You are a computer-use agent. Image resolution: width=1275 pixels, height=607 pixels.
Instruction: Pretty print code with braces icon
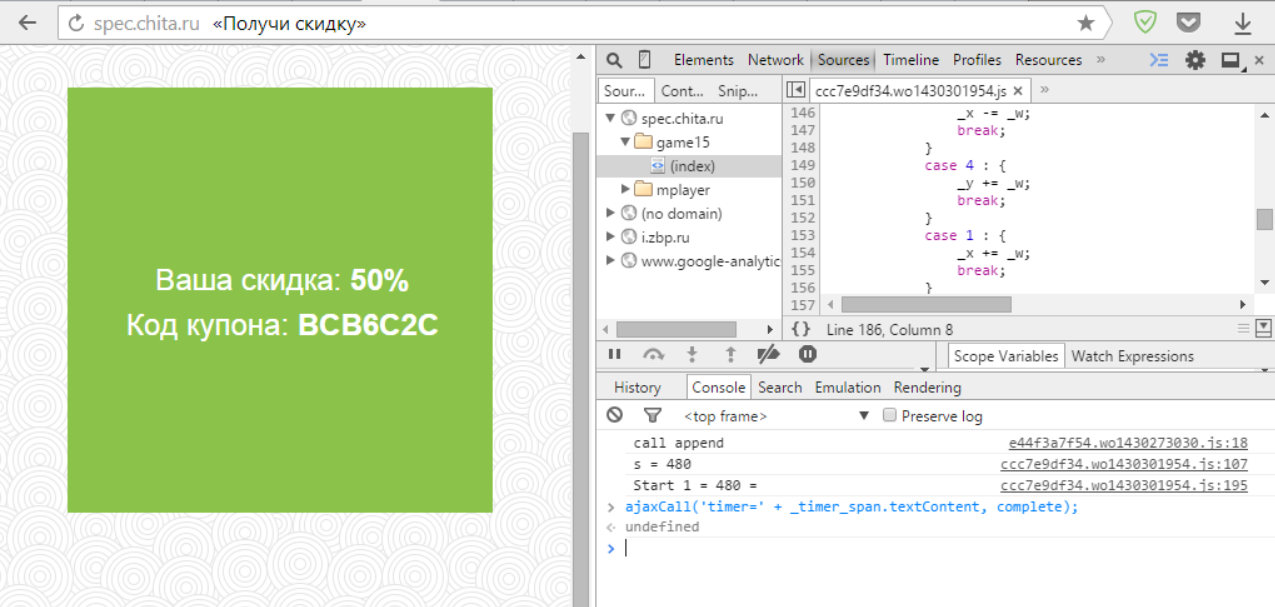800,329
